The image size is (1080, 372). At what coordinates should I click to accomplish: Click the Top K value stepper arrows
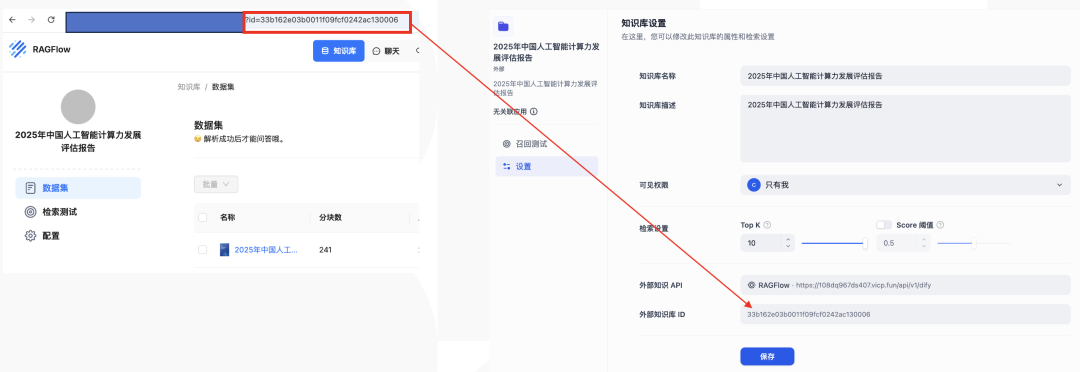coord(788,243)
